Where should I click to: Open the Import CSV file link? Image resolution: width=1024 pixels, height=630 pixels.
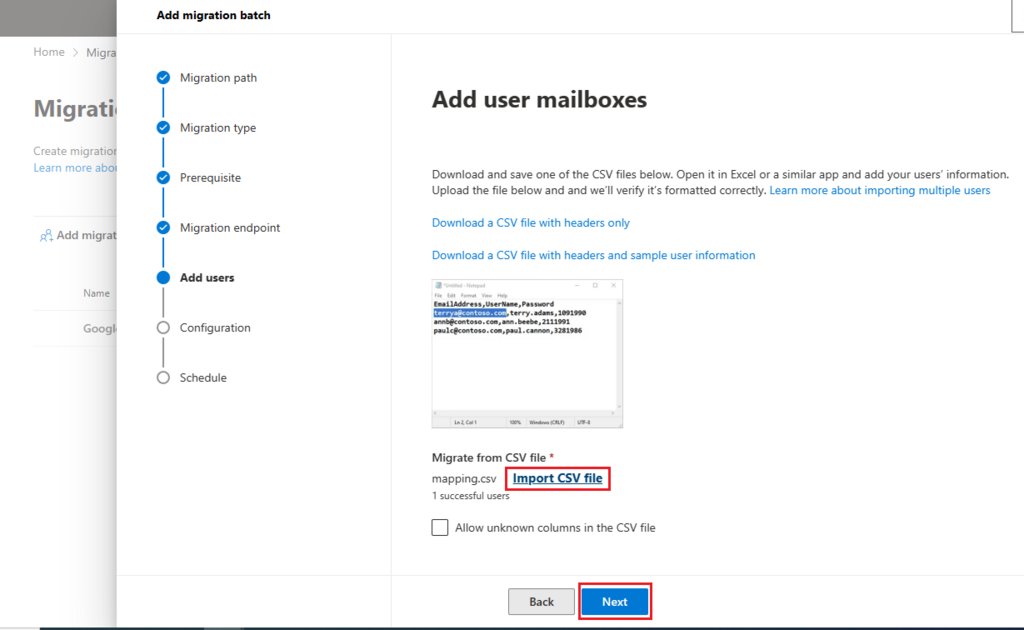[x=557, y=478]
